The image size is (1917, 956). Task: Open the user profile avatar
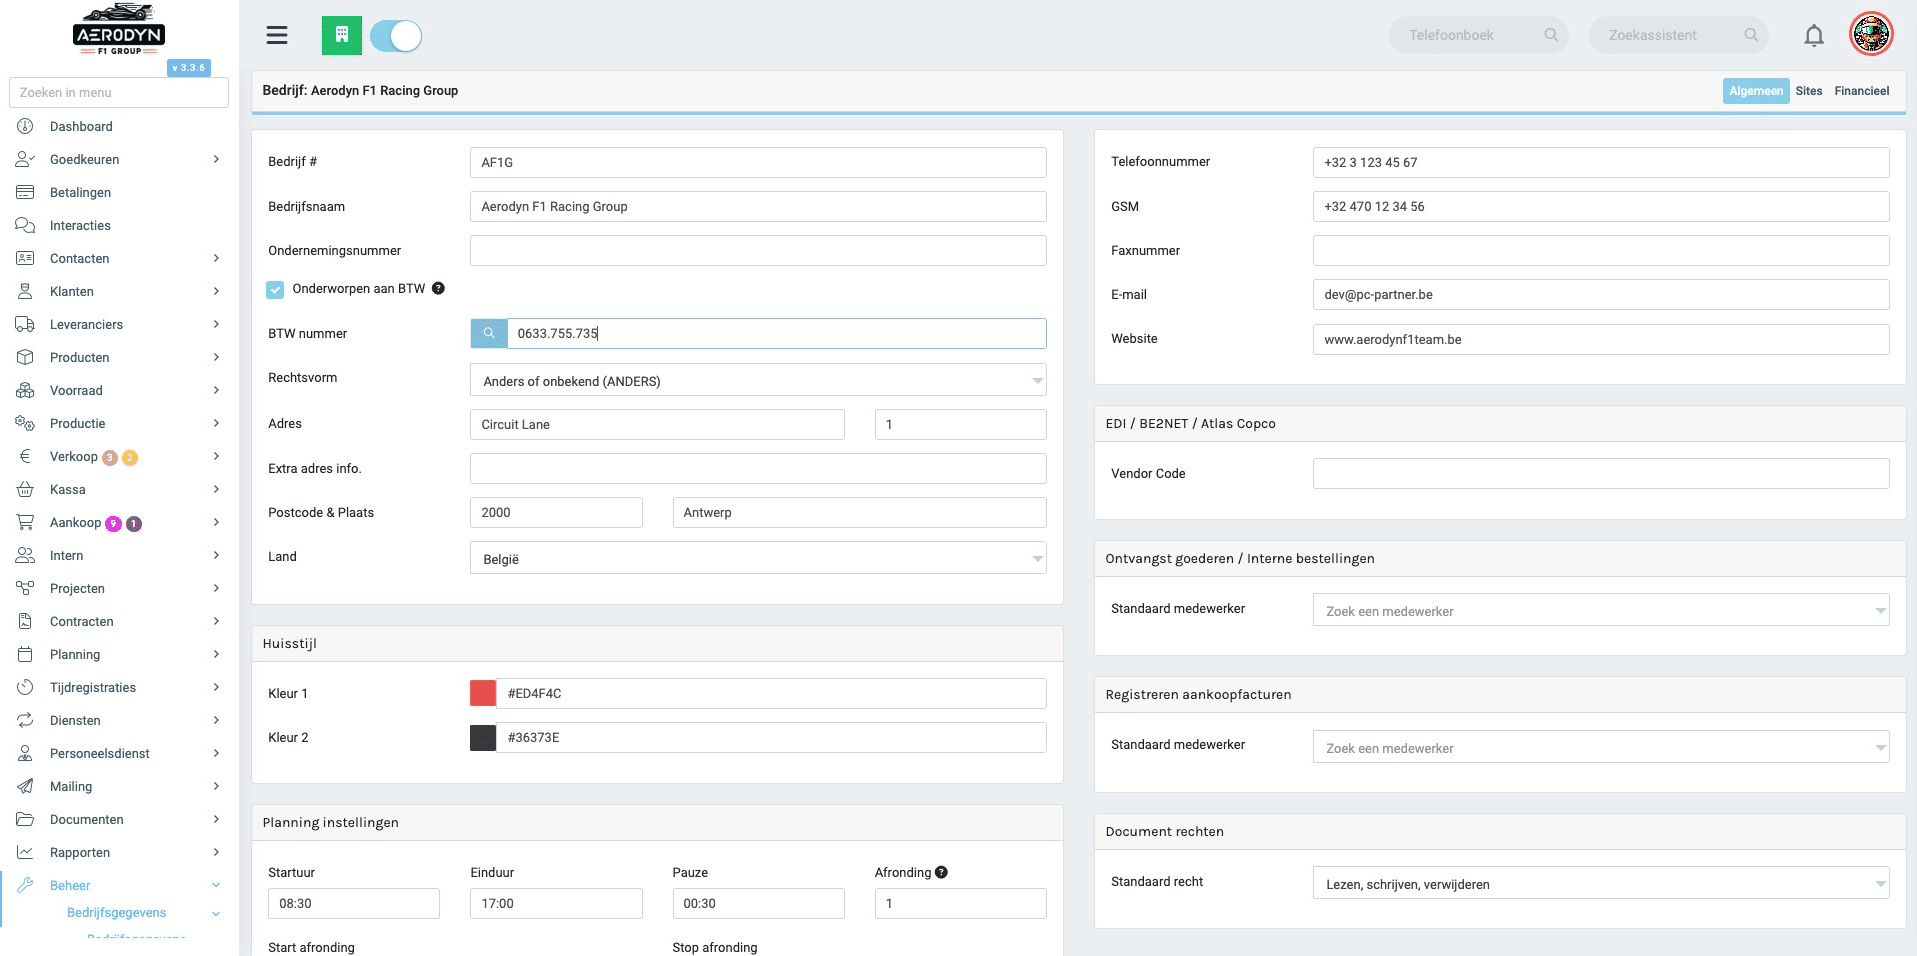1871,35
